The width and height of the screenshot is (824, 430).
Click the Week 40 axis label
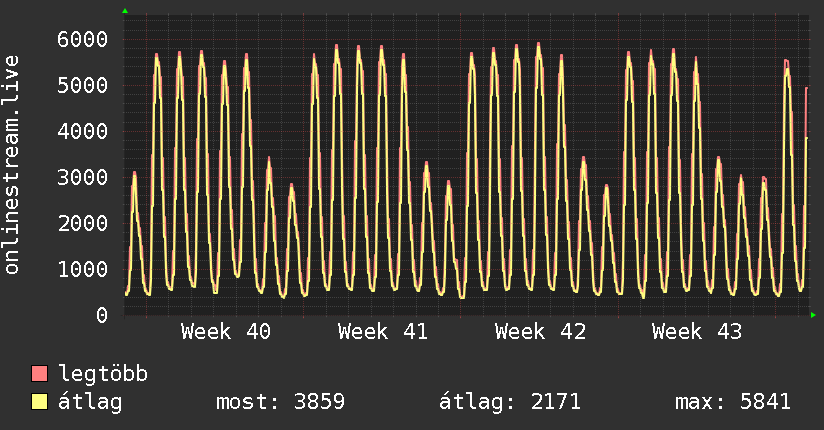tap(226, 332)
